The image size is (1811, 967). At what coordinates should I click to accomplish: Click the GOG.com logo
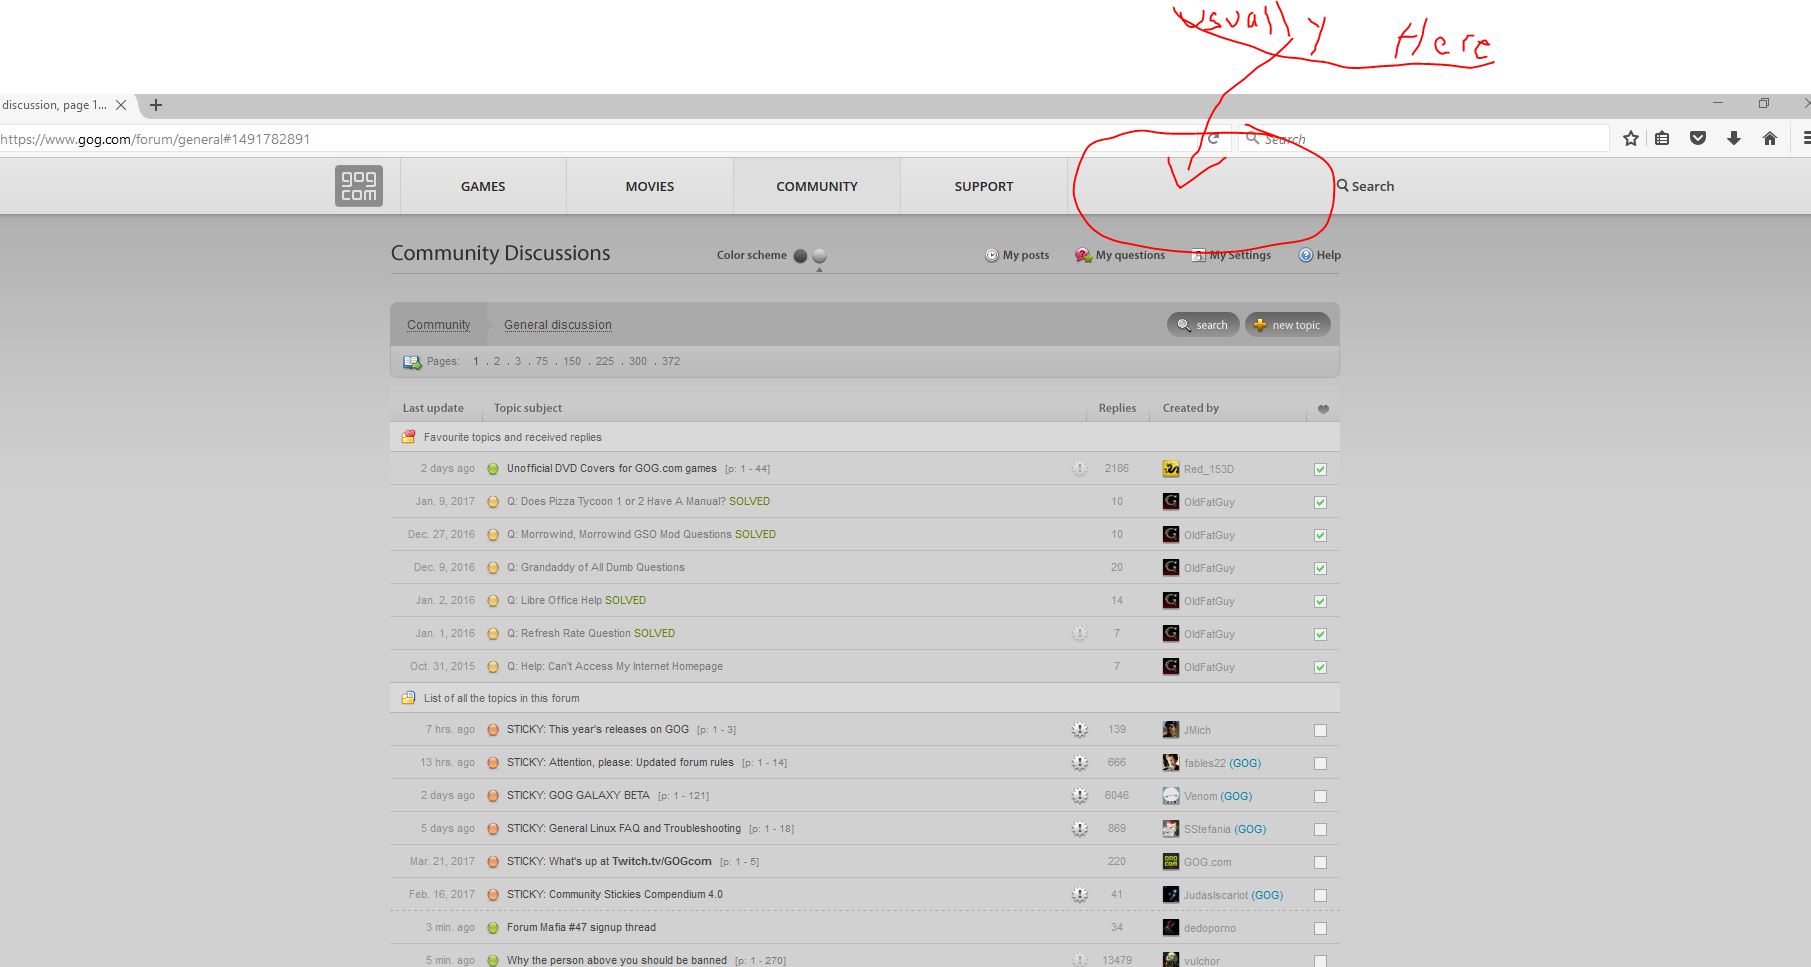tap(358, 186)
